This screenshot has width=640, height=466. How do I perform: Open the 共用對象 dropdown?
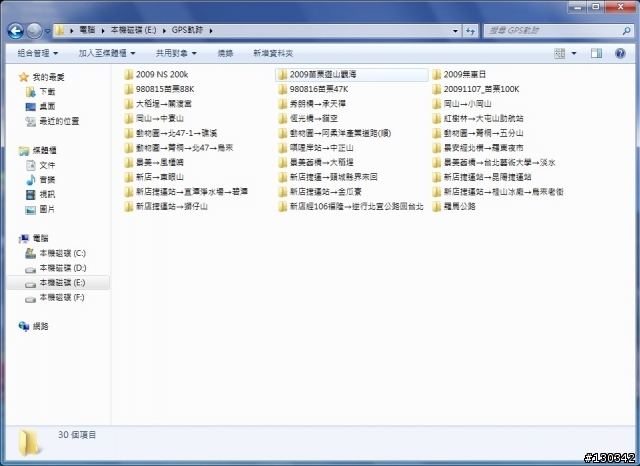[176, 53]
